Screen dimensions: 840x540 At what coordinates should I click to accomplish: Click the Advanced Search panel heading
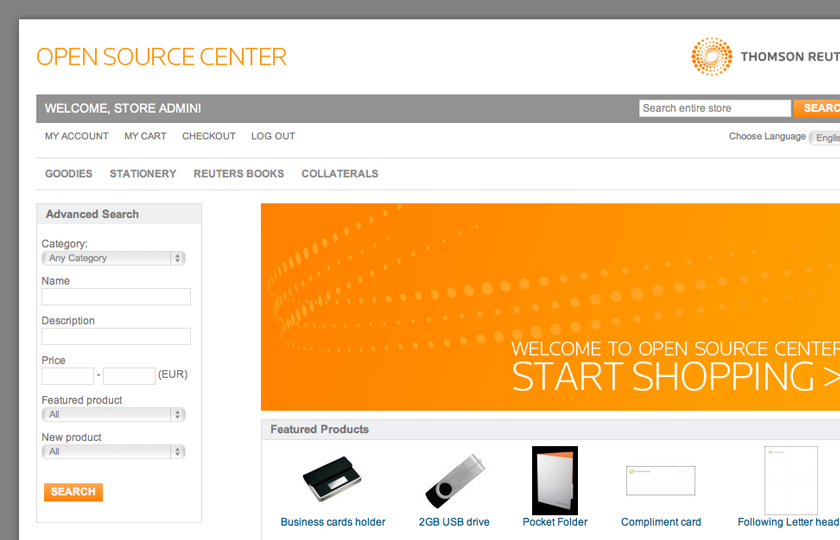point(92,214)
